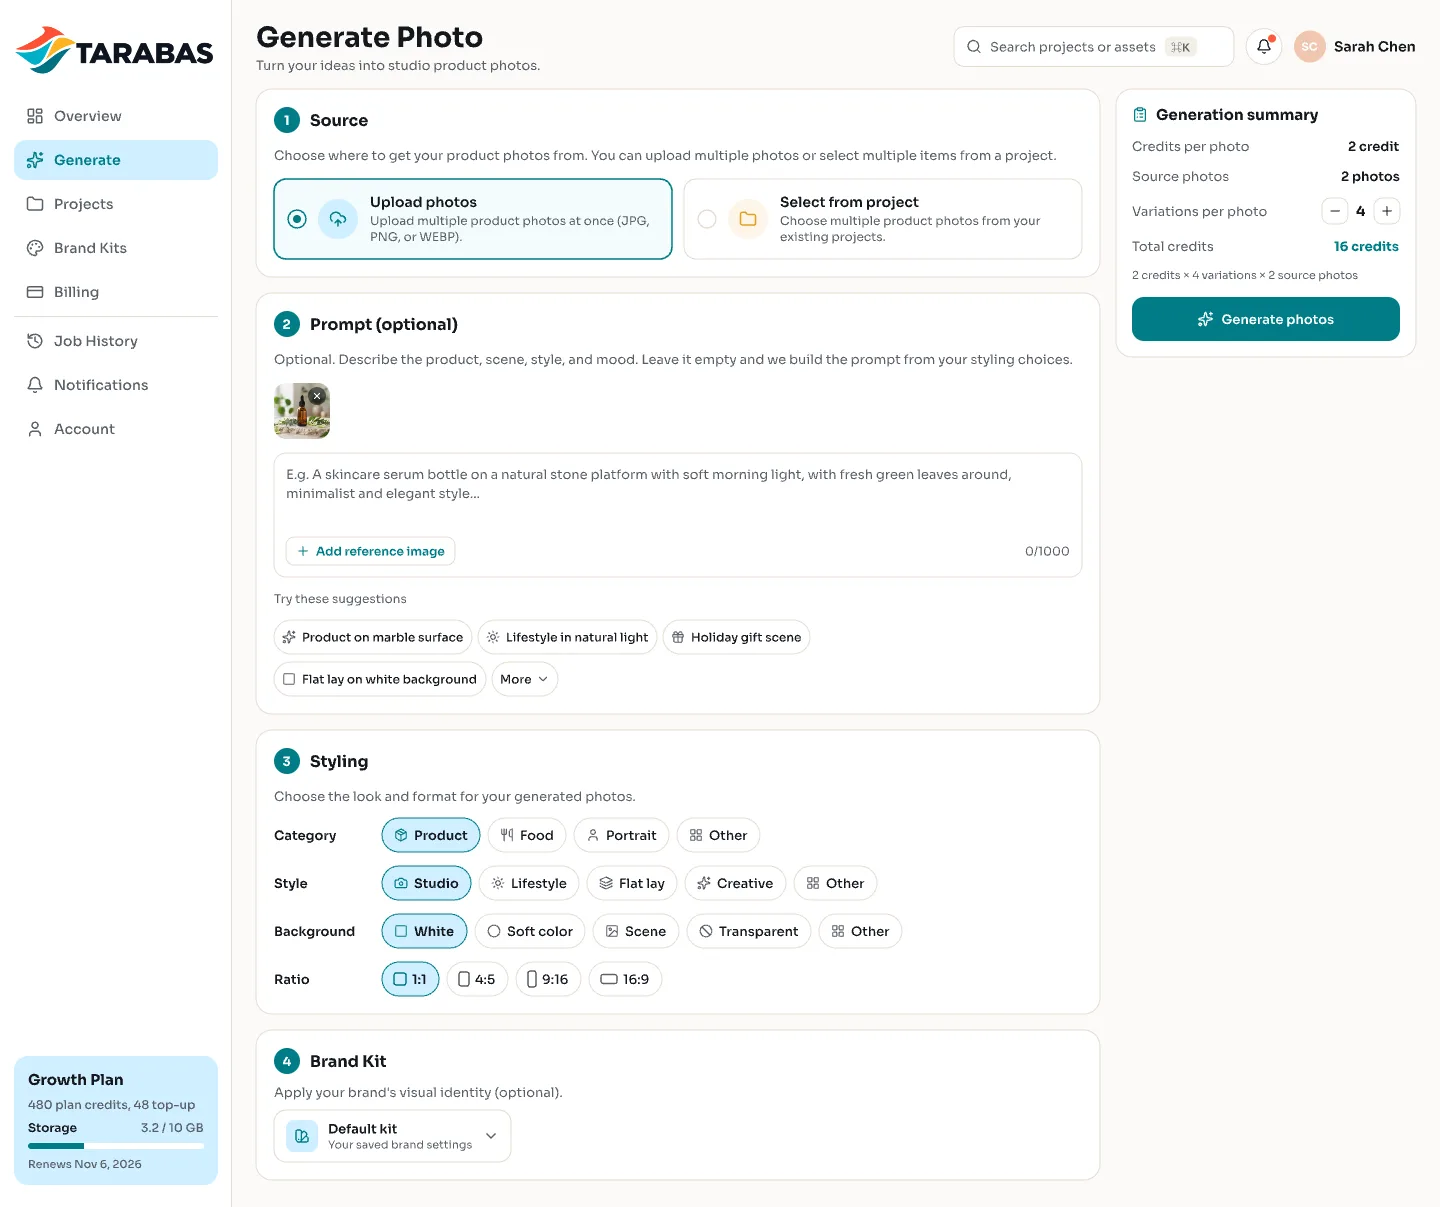The image size is (1440, 1207).
Task: Use the Lifestyle in natural light suggestion
Action: point(567,637)
